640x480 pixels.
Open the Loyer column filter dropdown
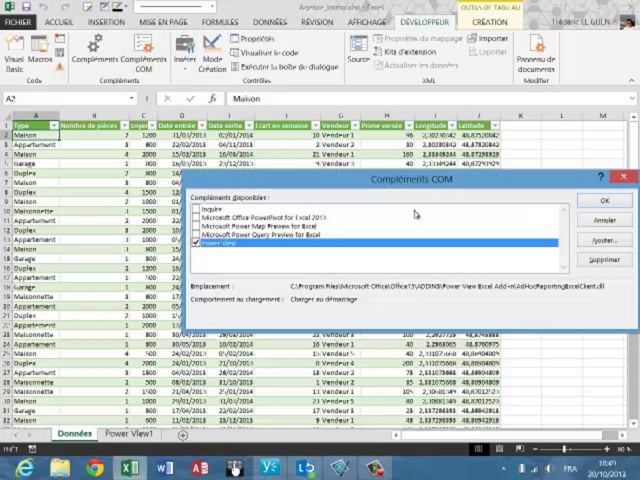152,125
